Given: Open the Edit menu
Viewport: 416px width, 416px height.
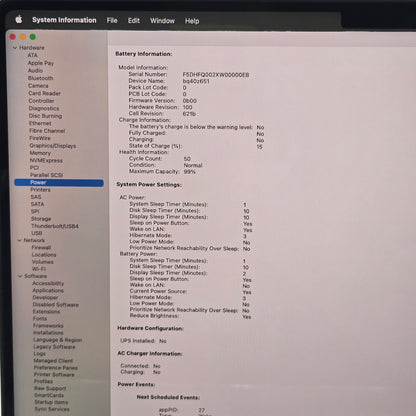Looking at the screenshot, I should [134, 21].
